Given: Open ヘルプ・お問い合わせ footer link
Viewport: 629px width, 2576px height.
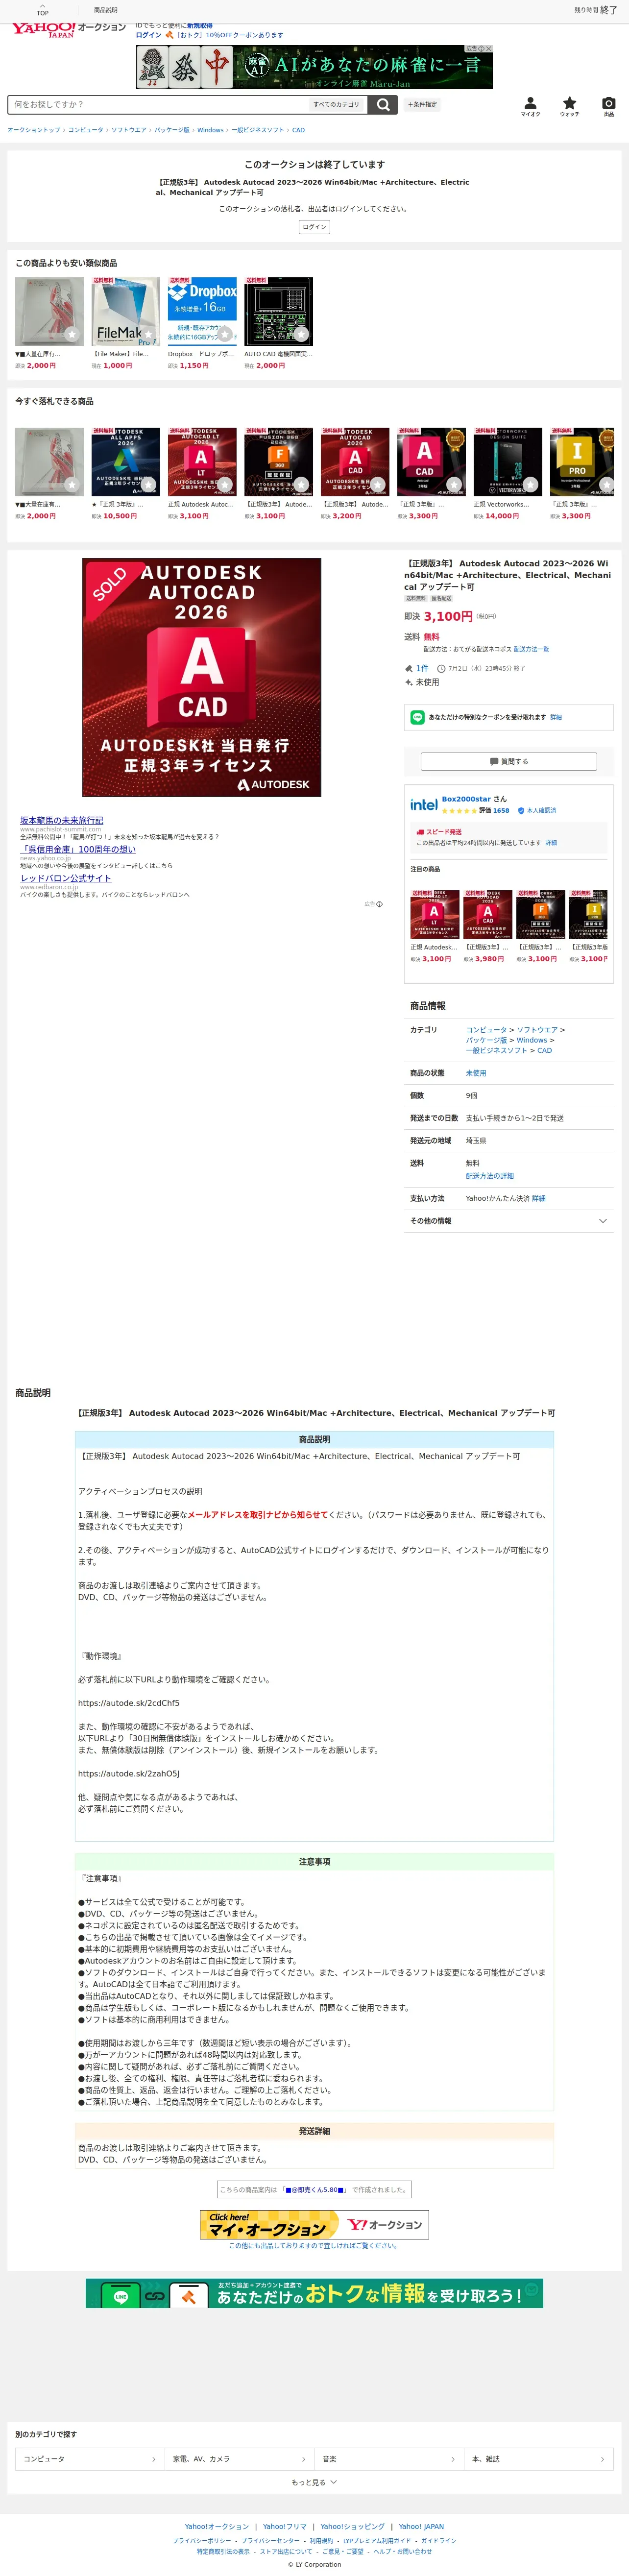Looking at the screenshot, I should tap(402, 2551).
